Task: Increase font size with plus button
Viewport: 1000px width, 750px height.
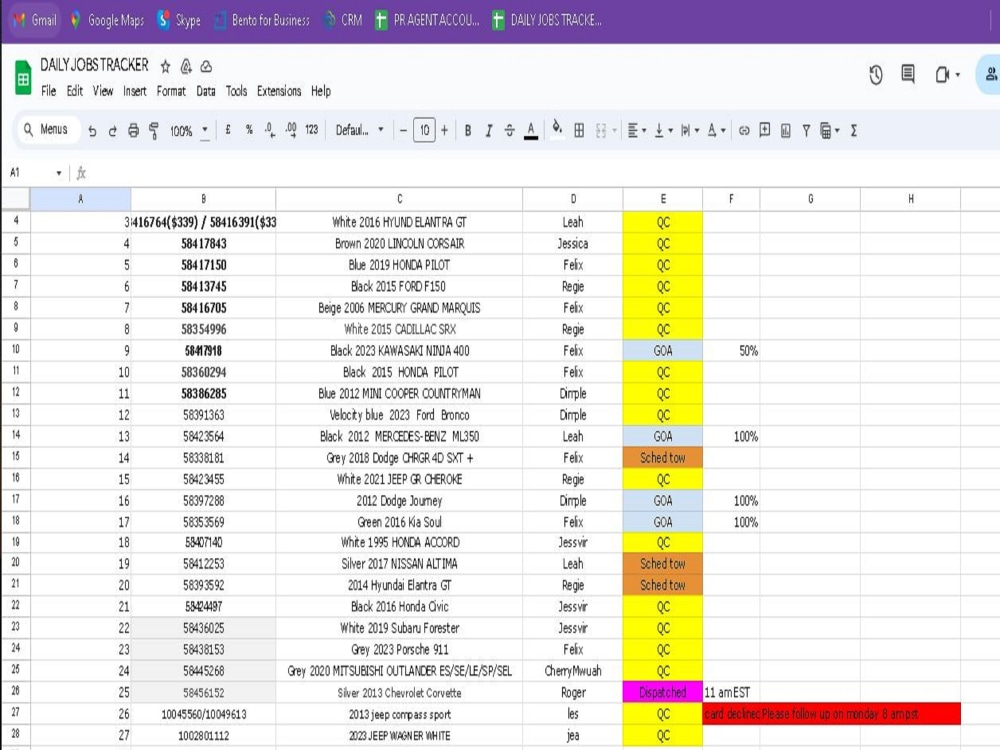Action: click(x=445, y=131)
